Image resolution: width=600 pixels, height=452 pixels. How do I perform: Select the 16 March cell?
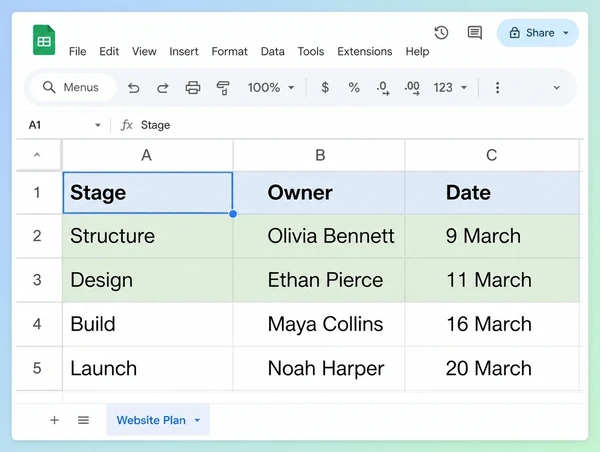coord(492,324)
